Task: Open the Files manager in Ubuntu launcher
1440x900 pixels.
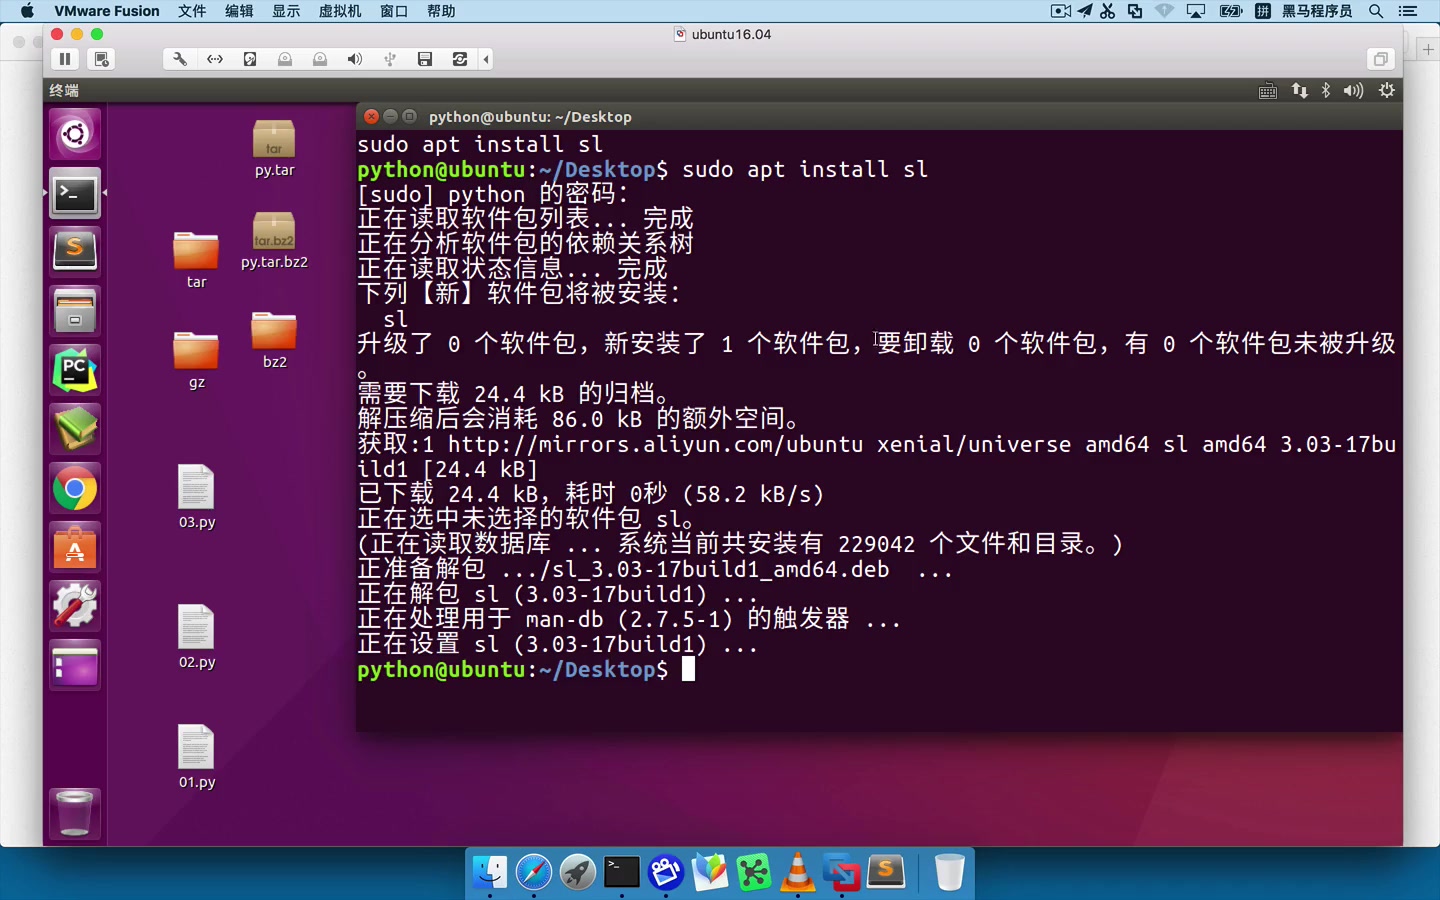Action: tap(75, 311)
